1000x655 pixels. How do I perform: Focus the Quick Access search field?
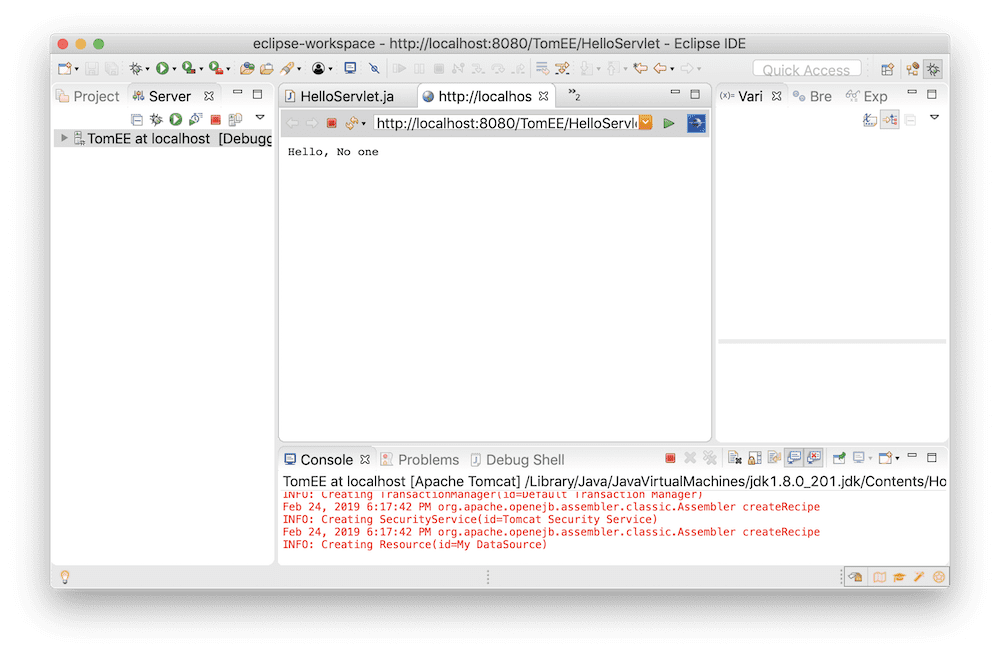807,69
